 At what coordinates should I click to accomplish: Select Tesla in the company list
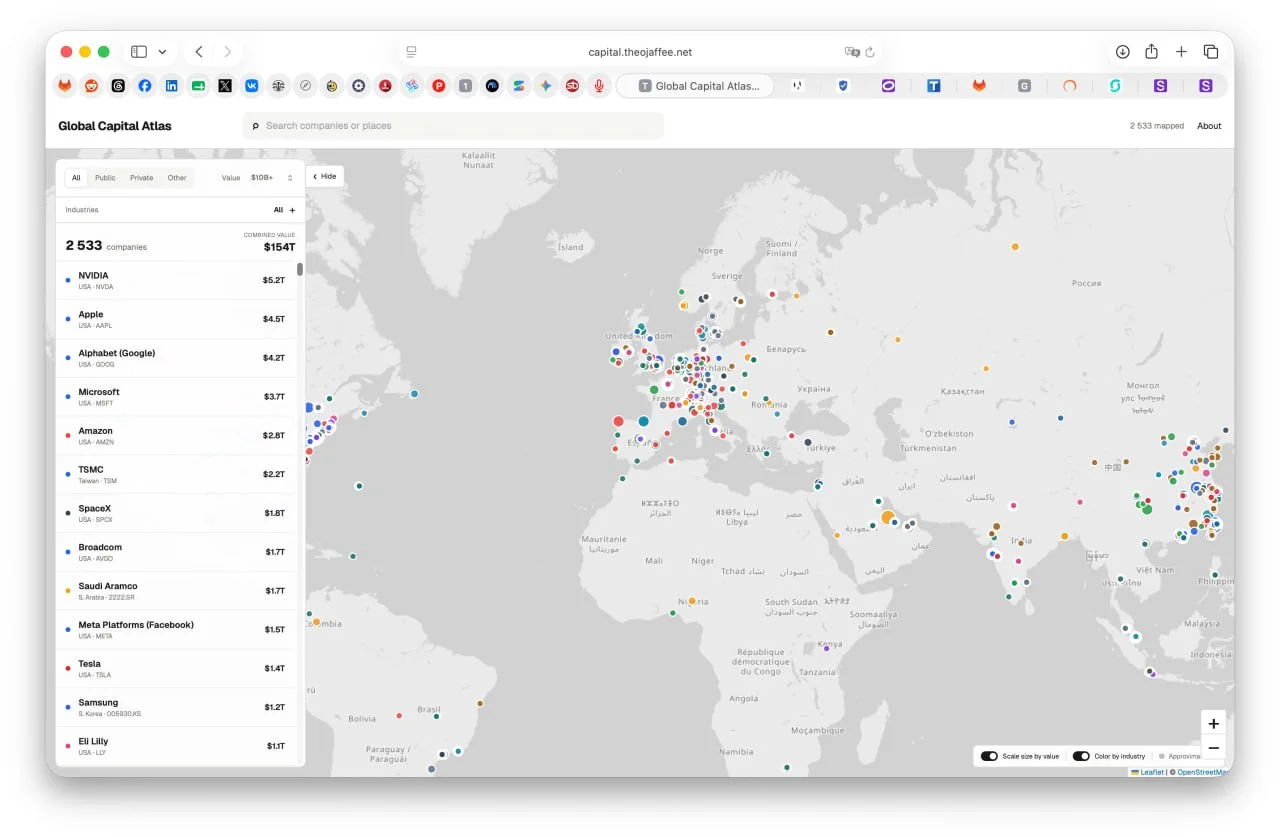coord(178,669)
